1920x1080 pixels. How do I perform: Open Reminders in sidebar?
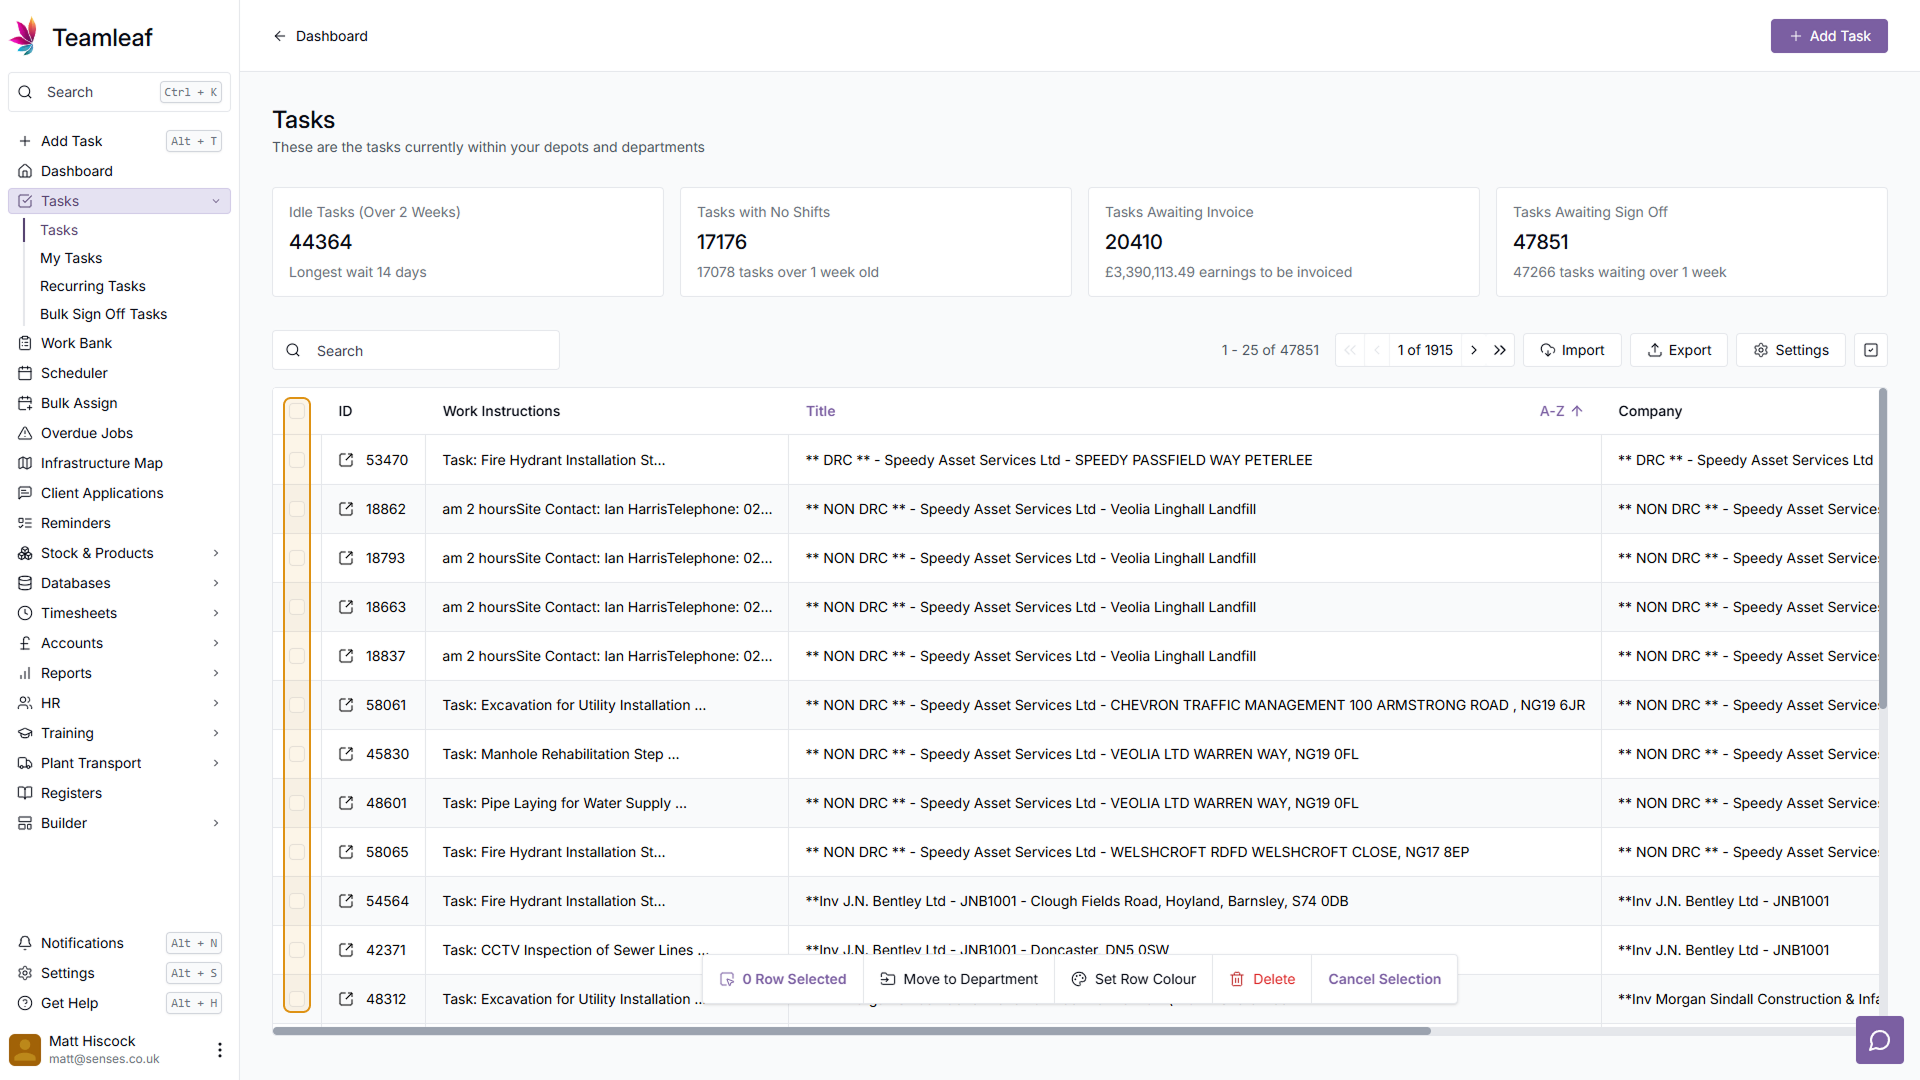point(119,523)
